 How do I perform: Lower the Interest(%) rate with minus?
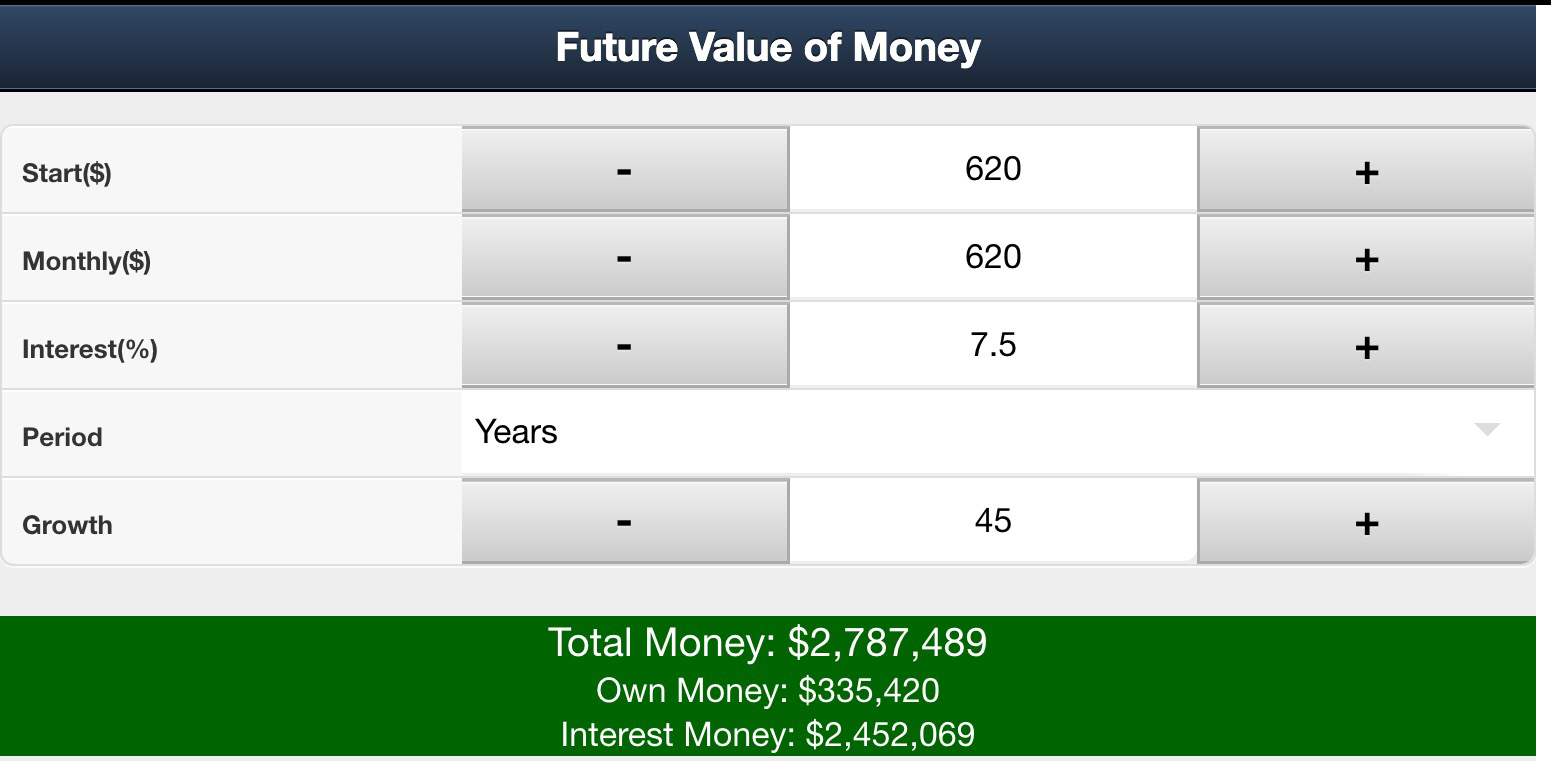click(625, 346)
